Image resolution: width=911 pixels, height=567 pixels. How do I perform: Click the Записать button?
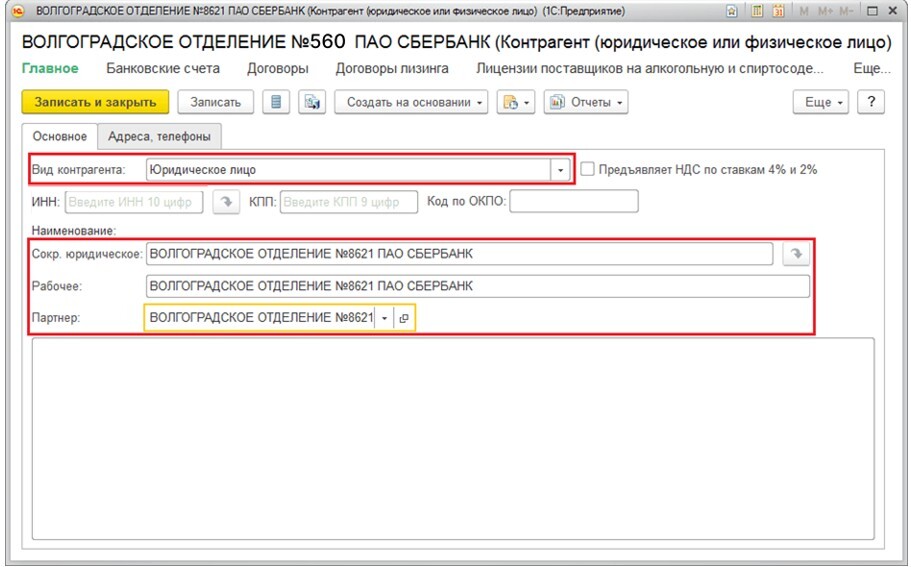tap(216, 102)
